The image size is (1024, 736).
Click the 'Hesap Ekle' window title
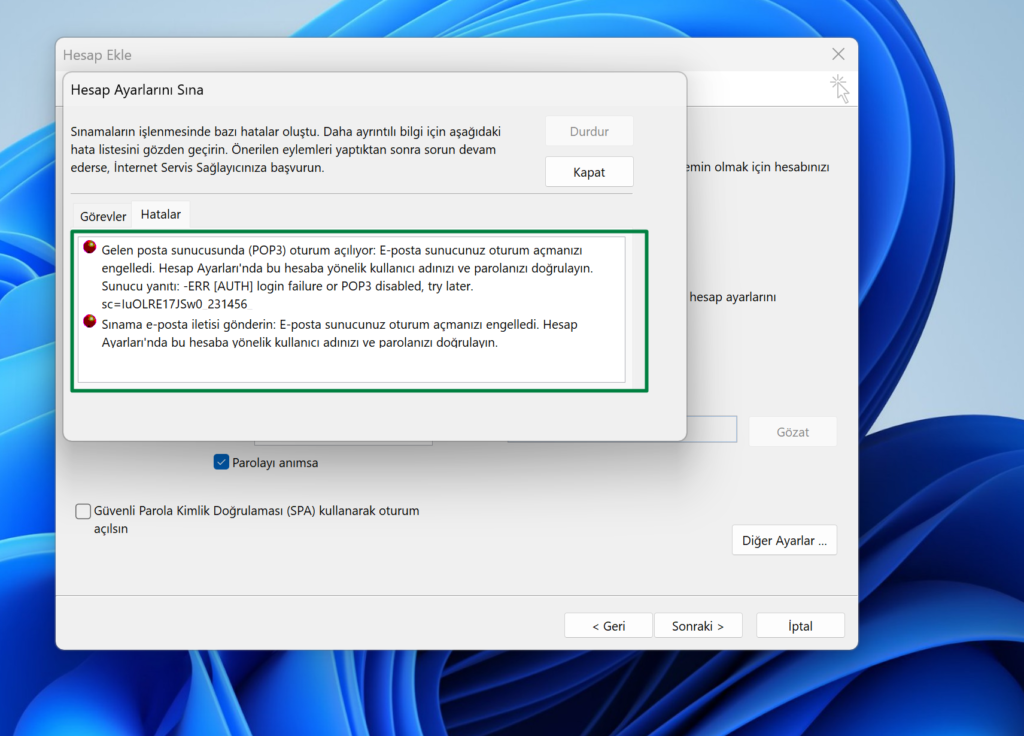click(x=97, y=55)
